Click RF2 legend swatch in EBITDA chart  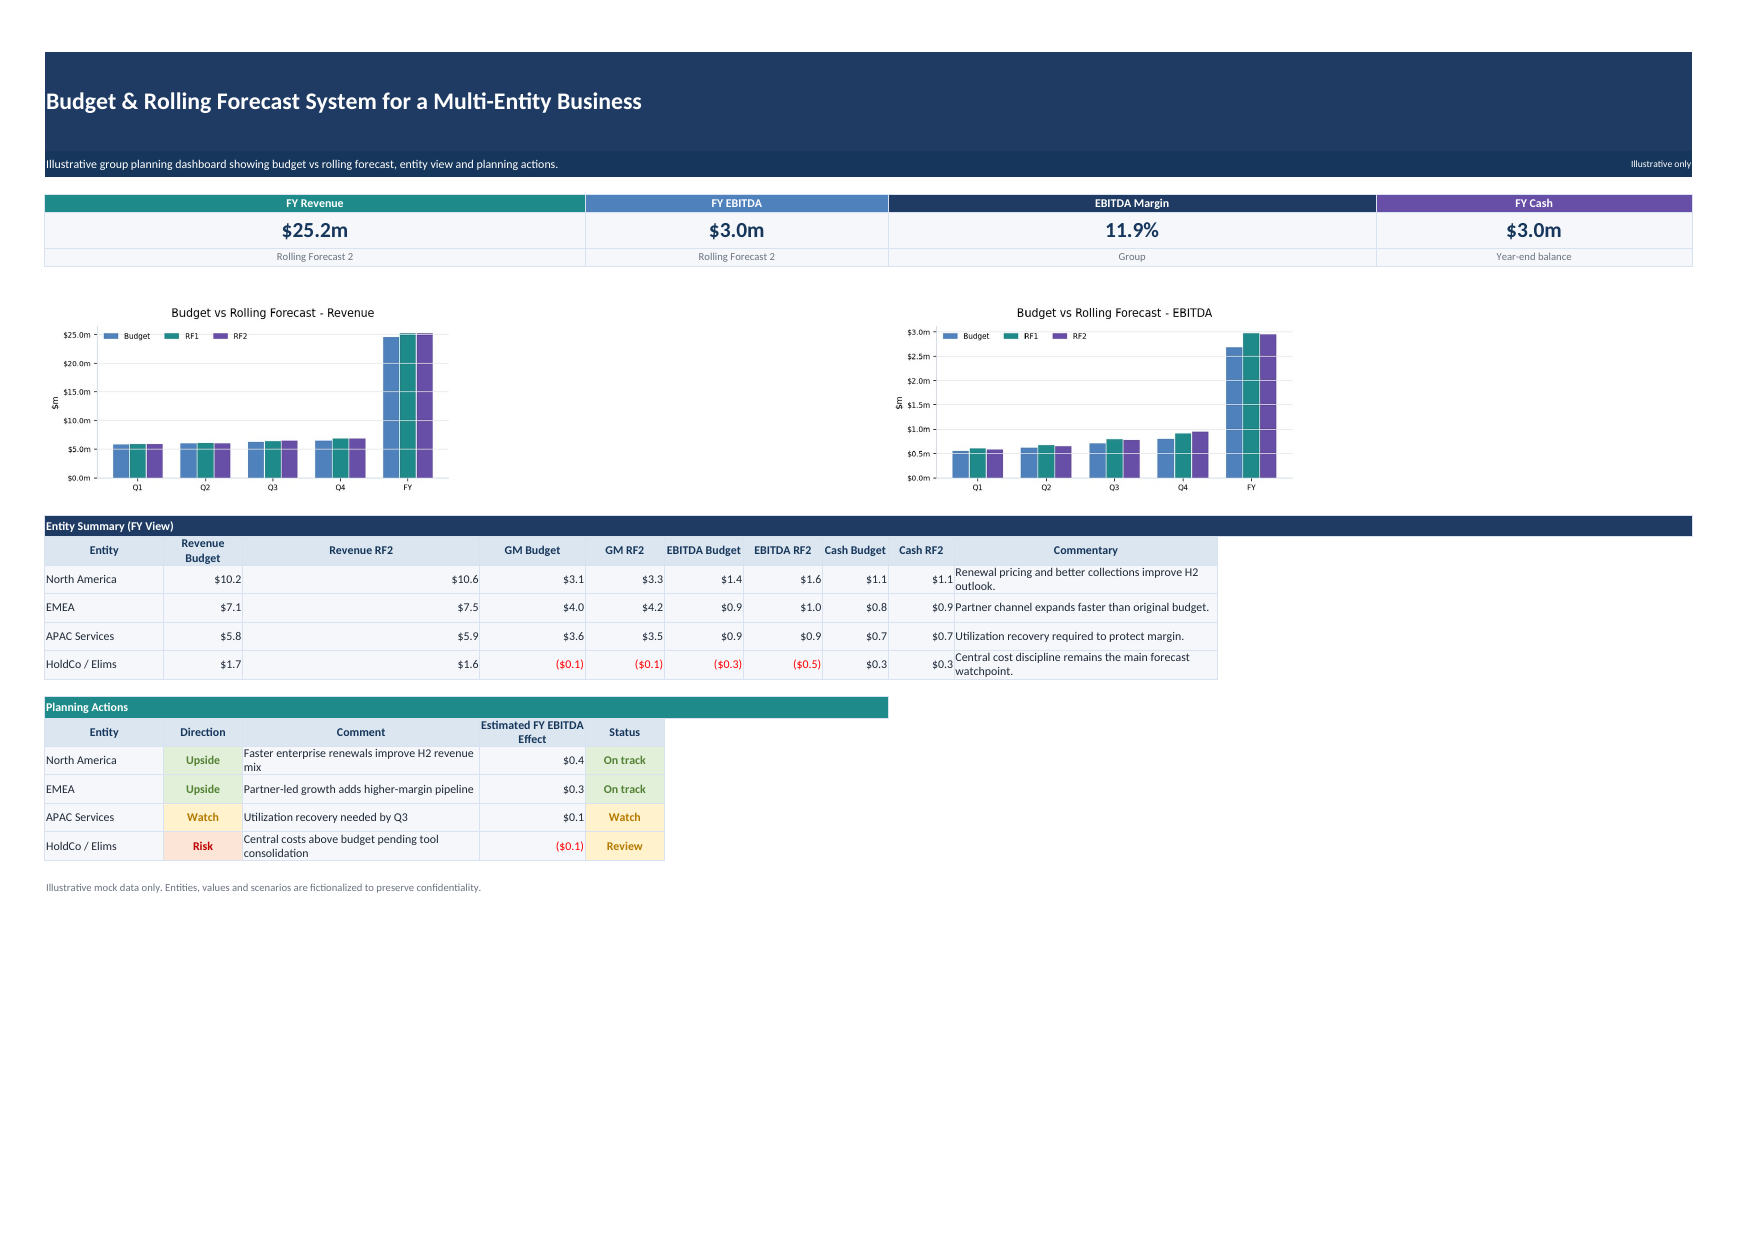click(1060, 336)
